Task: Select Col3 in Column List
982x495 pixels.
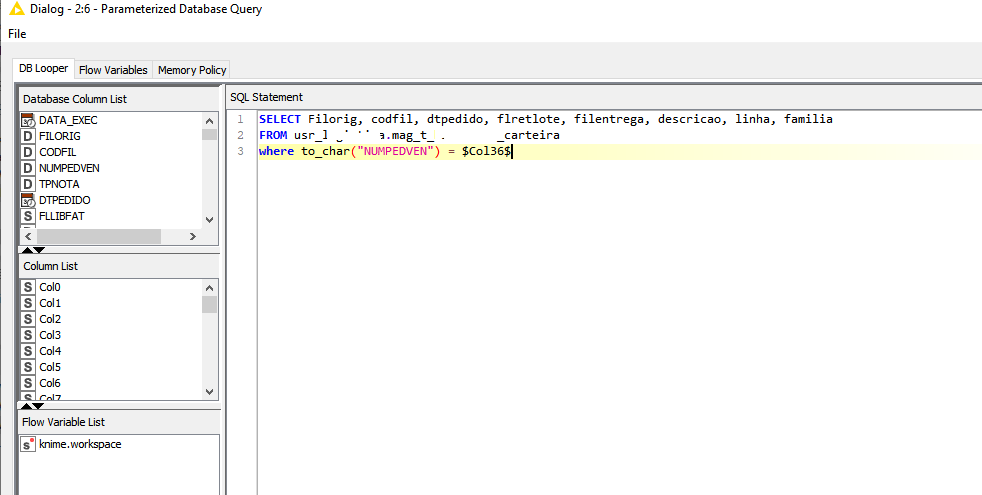Action: [x=50, y=335]
